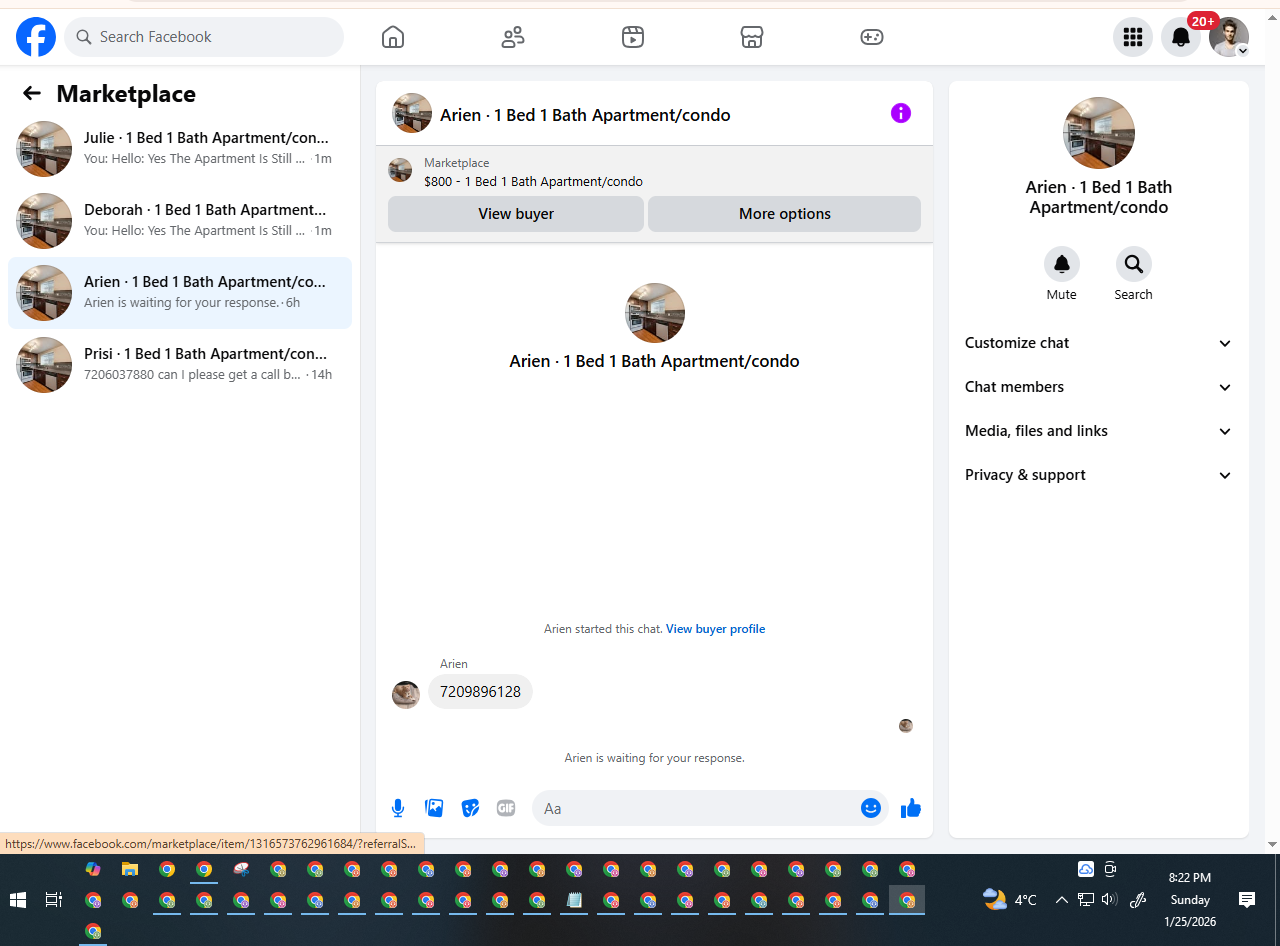This screenshot has width=1280, height=946.
Task: Open the Windows Start menu
Action: [18, 900]
